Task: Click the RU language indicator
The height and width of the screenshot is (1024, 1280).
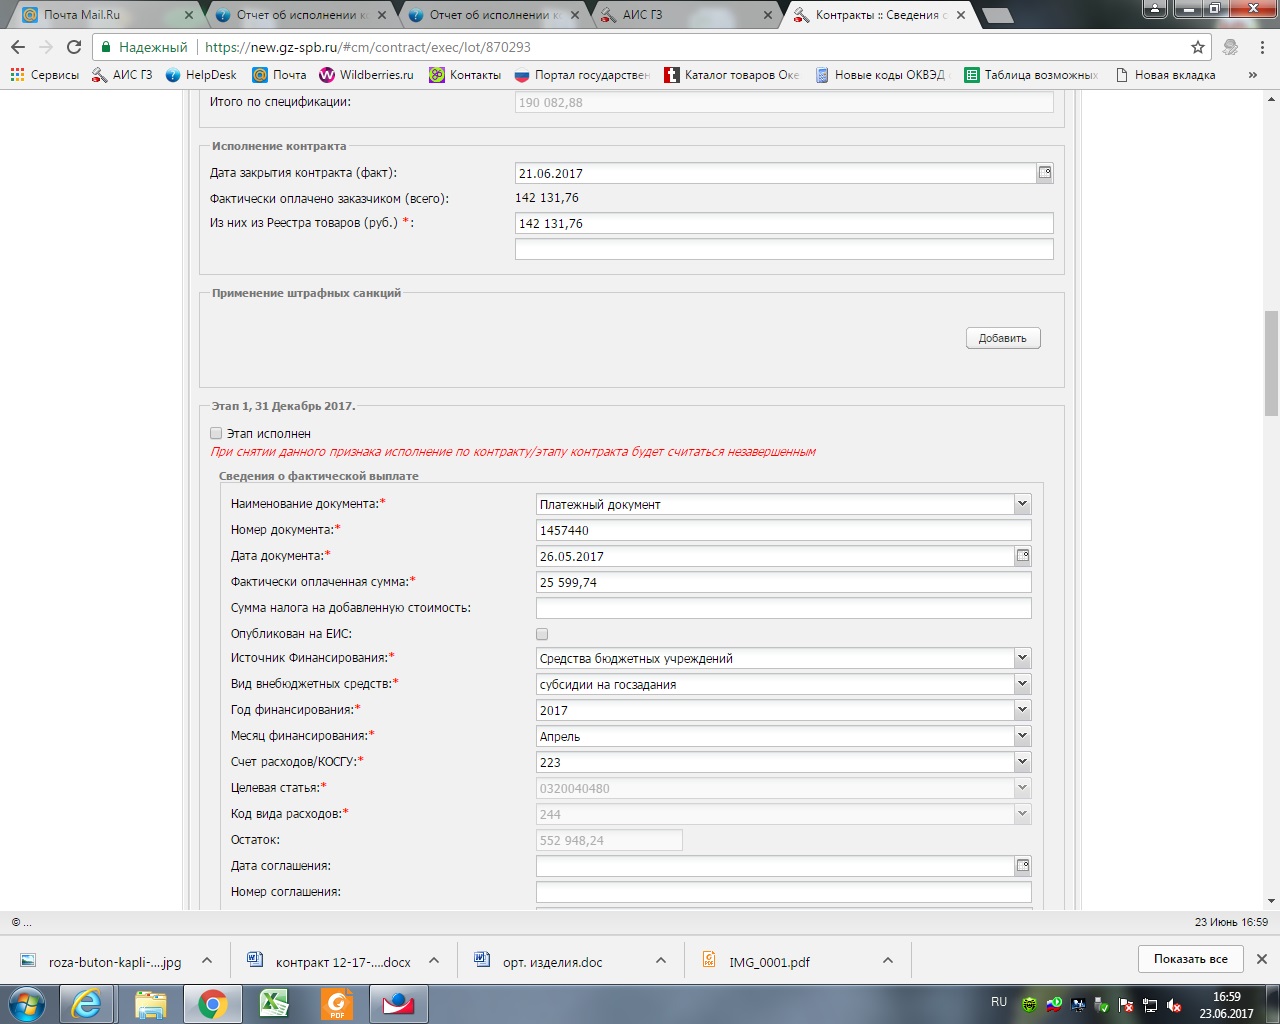Action: [999, 1002]
